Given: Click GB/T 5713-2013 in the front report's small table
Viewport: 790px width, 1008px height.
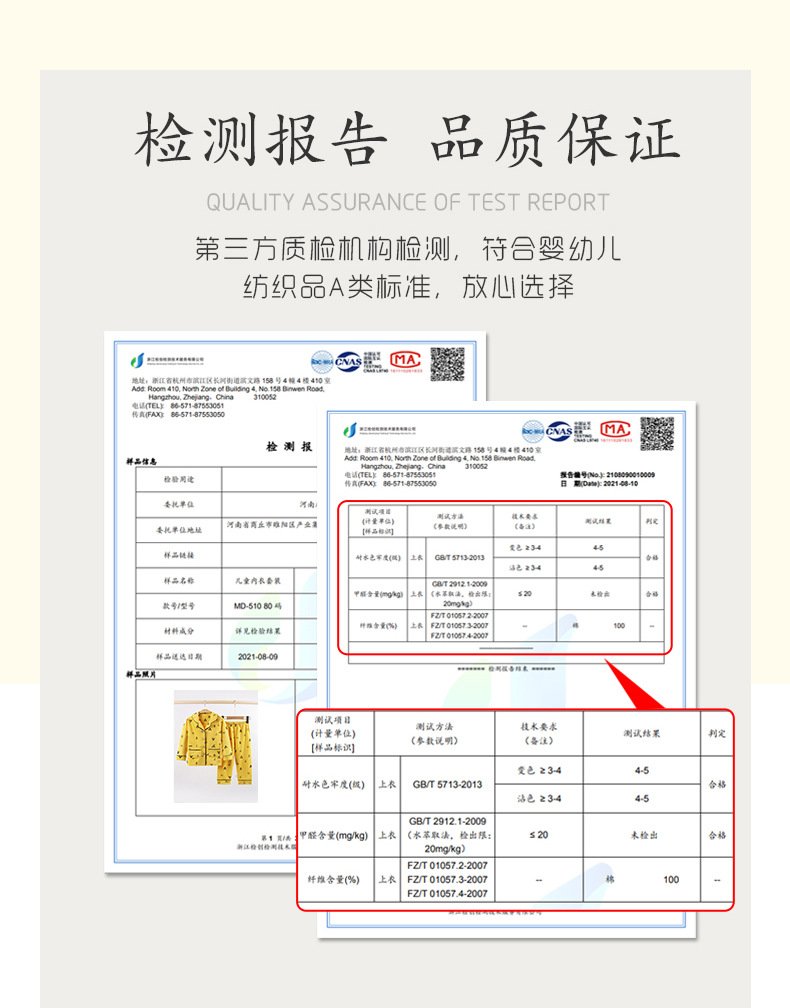Looking at the screenshot, I should [460, 557].
